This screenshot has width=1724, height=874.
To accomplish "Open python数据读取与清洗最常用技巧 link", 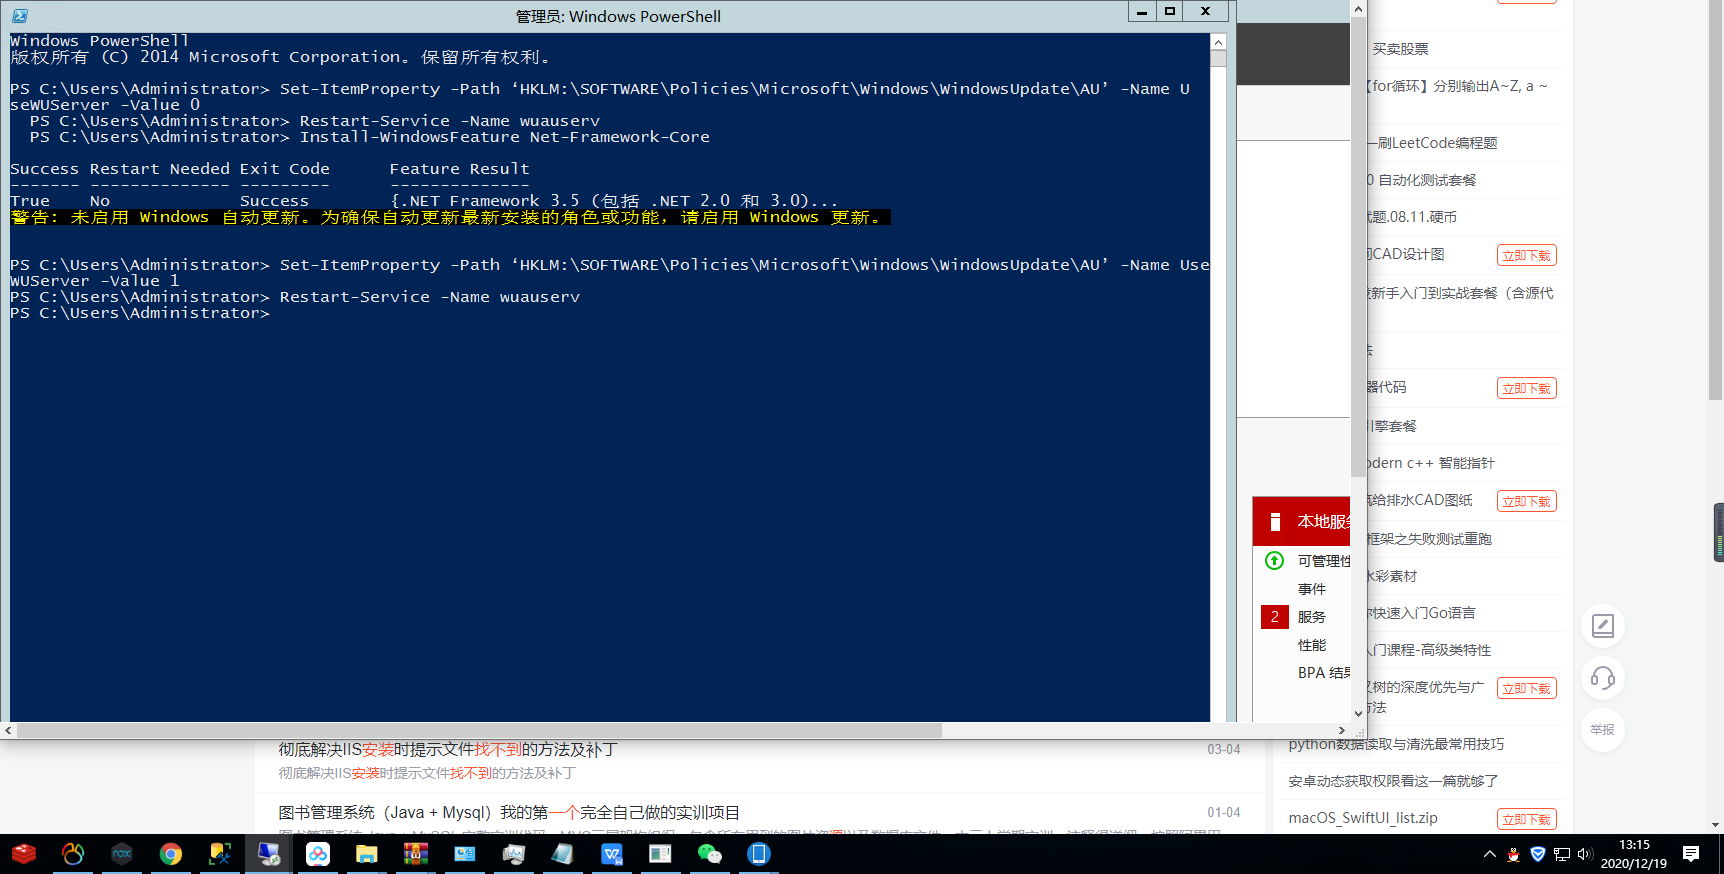I will click(1396, 744).
